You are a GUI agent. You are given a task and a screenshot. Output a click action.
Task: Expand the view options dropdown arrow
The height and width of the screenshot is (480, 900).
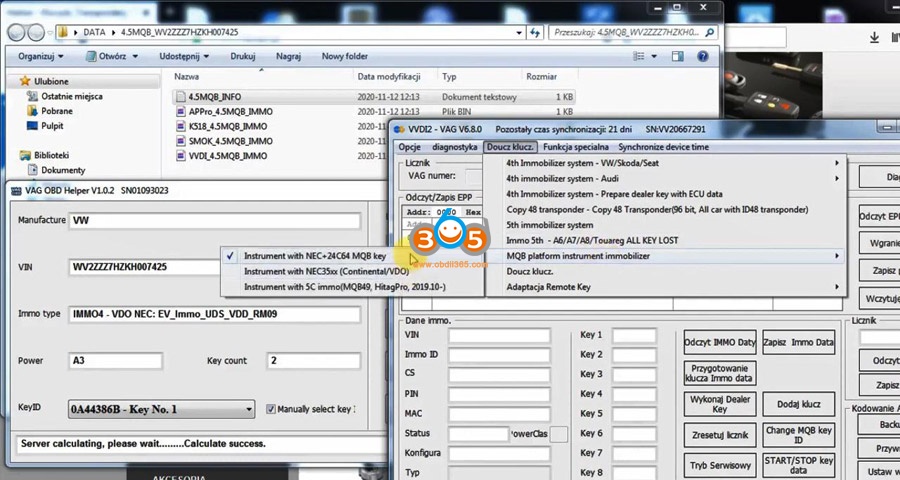click(654, 56)
